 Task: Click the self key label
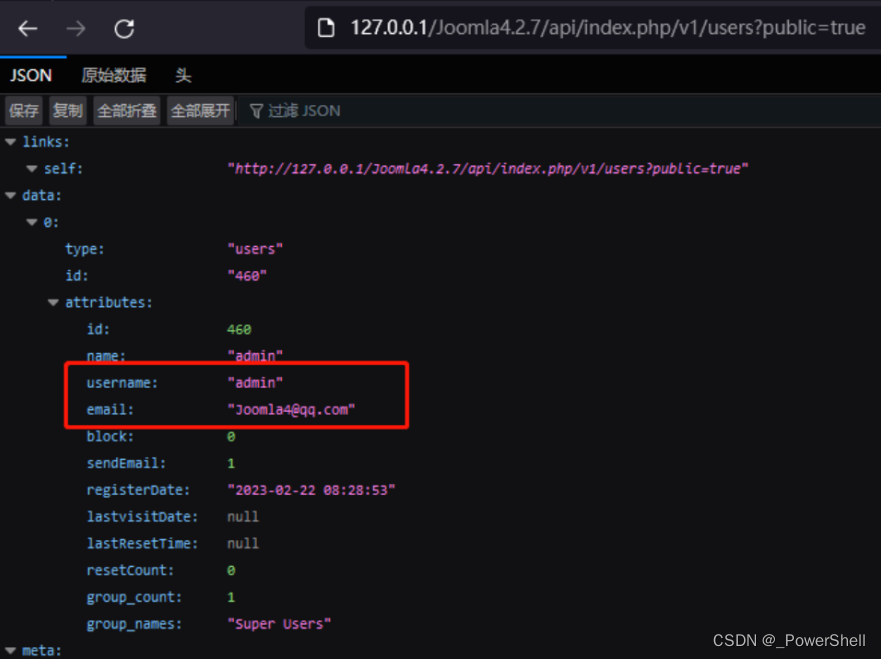(x=63, y=169)
